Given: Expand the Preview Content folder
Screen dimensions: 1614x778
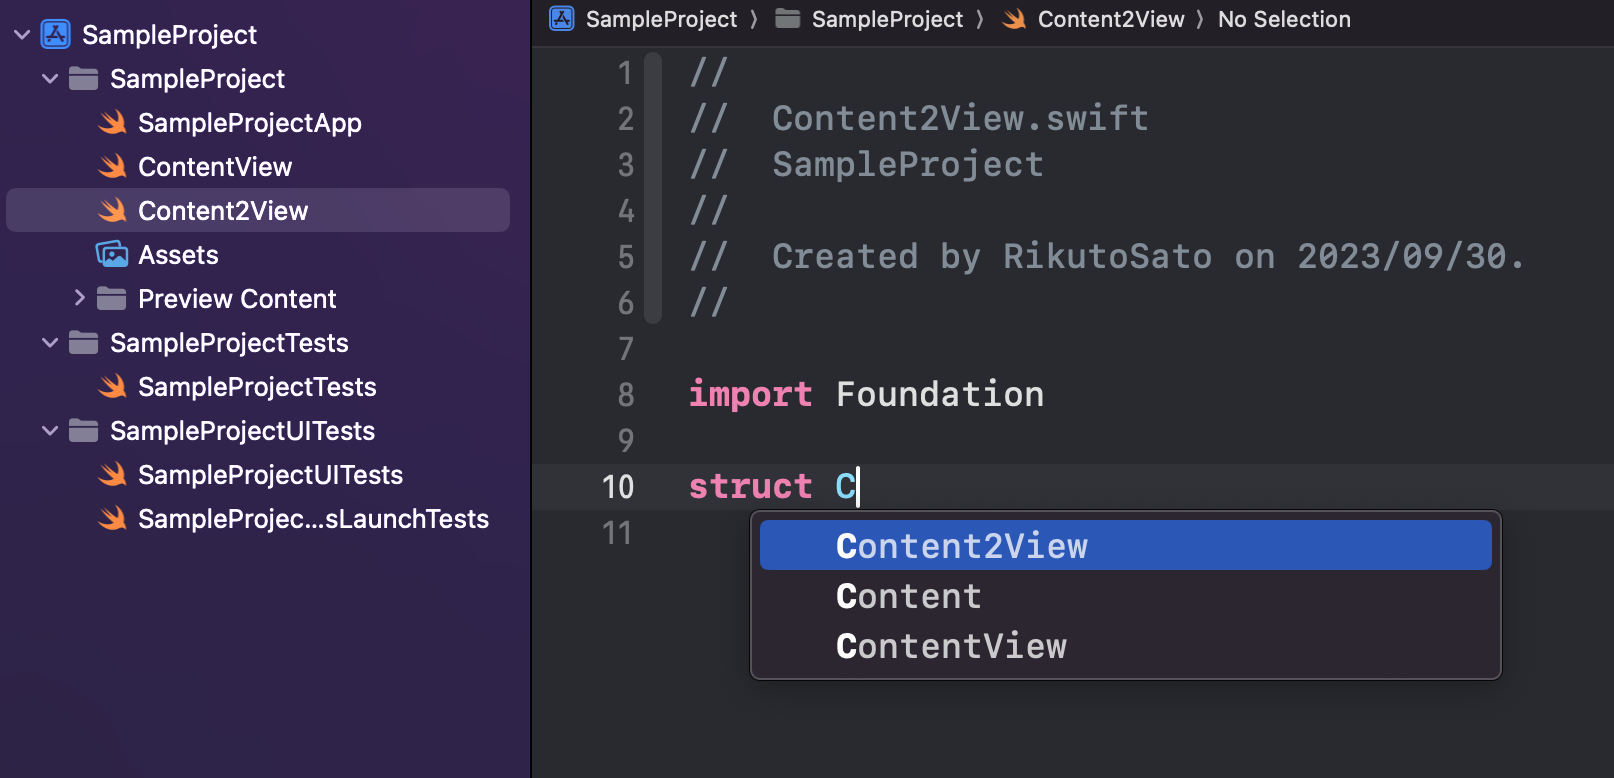Looking at the screenshot, I should pos(79,298).
